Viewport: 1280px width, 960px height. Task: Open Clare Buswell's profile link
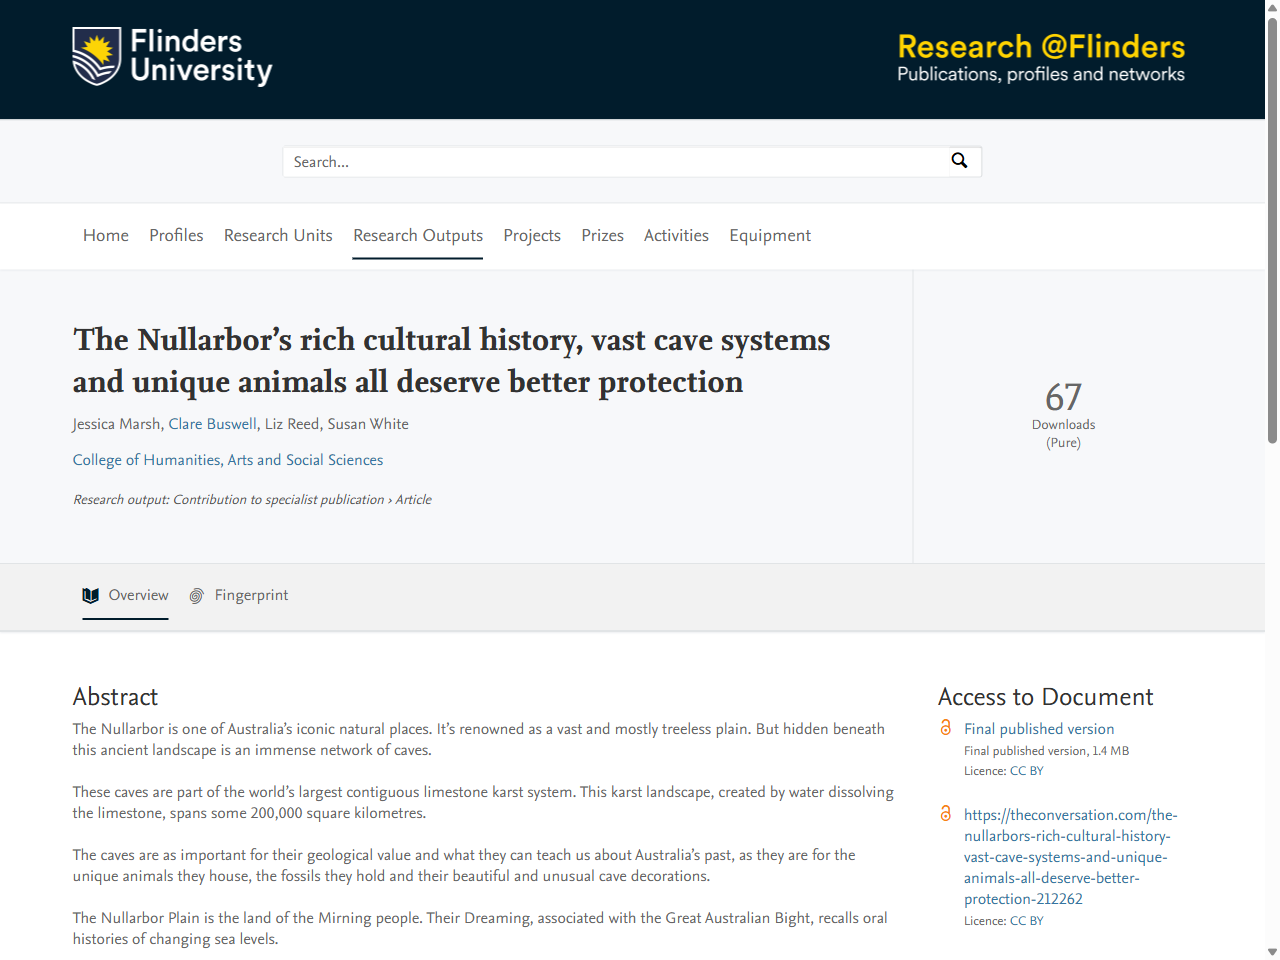212,424
